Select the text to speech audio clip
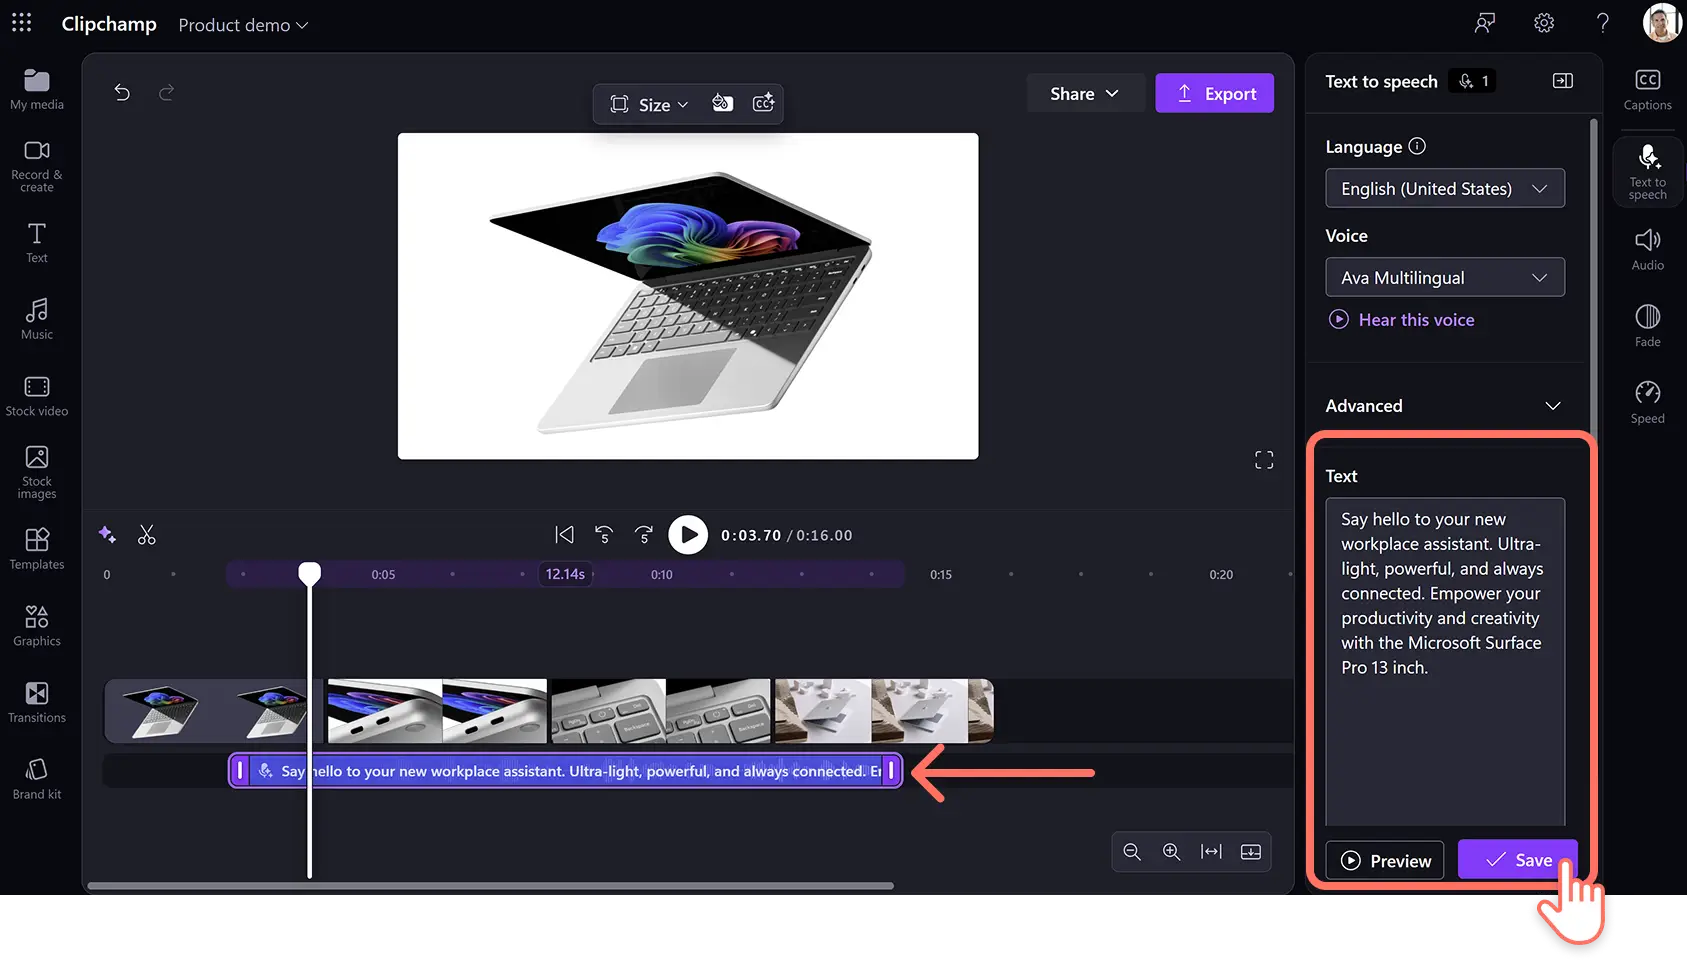 pyautogui.click(x=566, y=771)
